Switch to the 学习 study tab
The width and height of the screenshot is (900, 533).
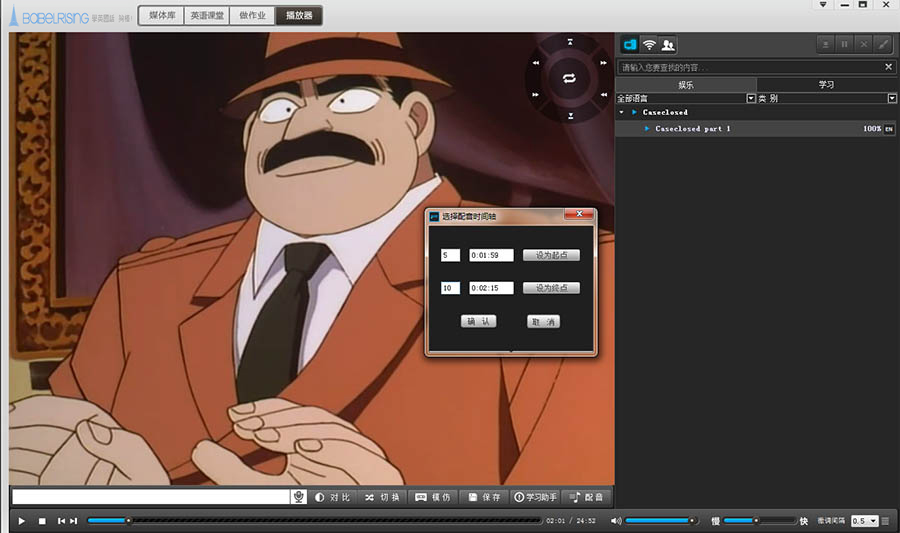(x=827, y=85)
